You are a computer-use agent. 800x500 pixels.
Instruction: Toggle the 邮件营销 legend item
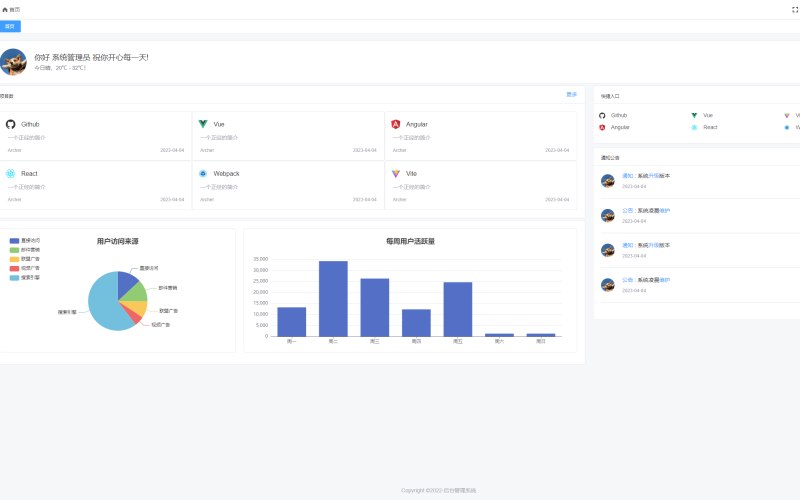pos(24,250)
